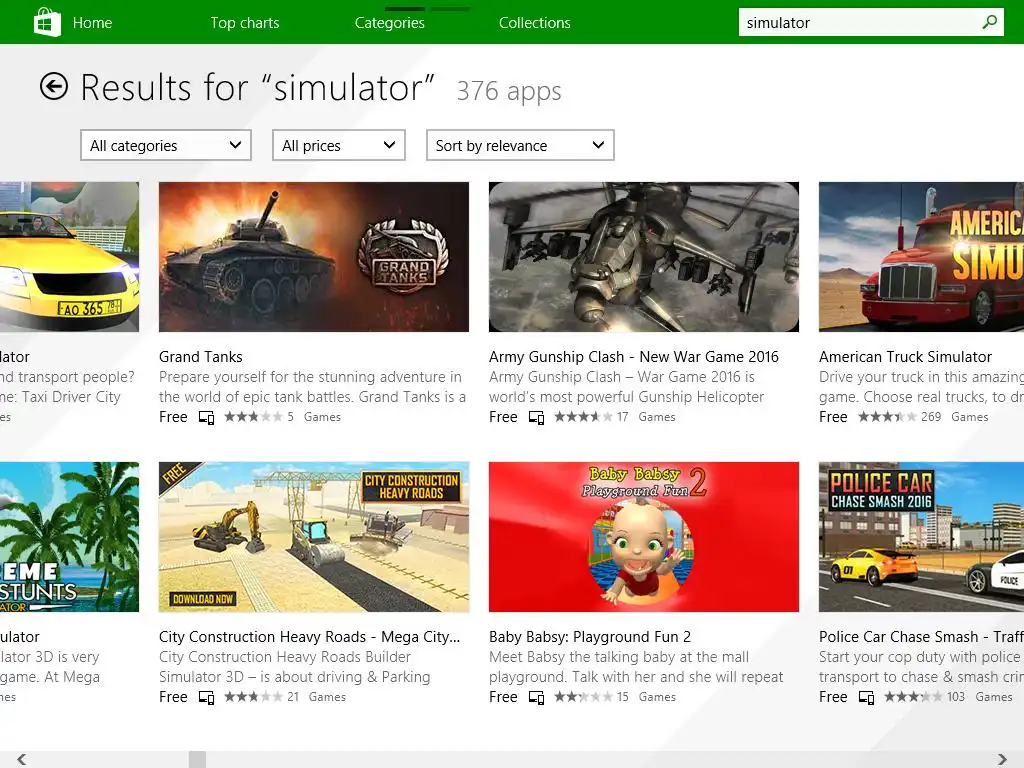Image resolution: width=1024 pixels, height=768 pixels.
Task: Click the star rating of Grand Tanks
Action: click(x=253, y=417)
